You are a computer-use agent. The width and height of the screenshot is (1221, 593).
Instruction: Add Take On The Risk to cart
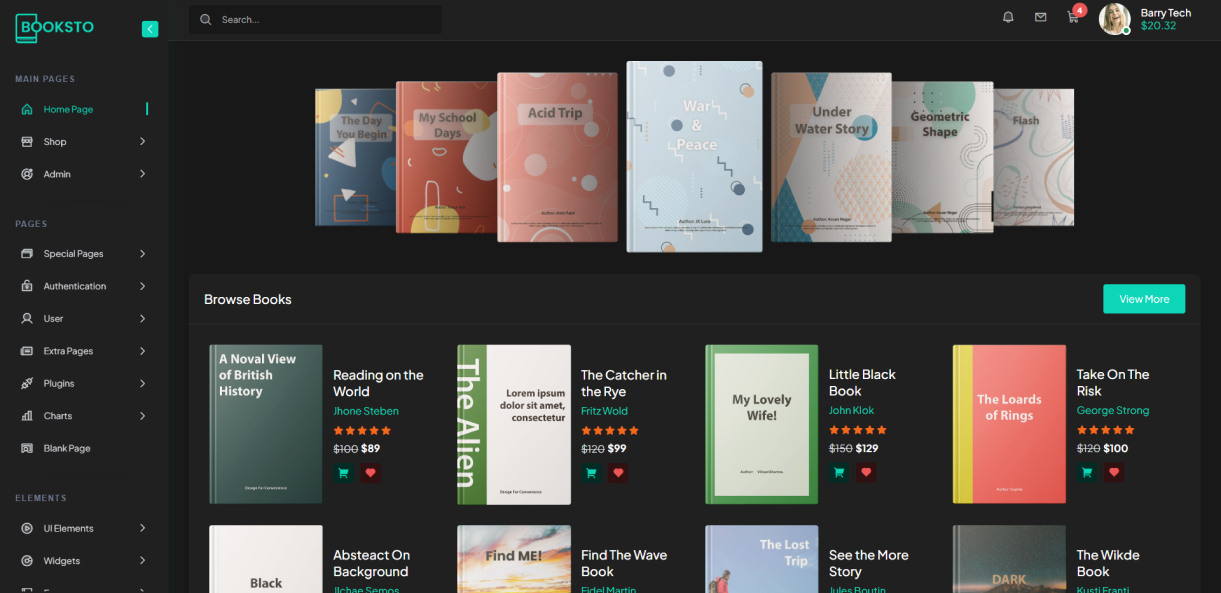click(1087, 473)
